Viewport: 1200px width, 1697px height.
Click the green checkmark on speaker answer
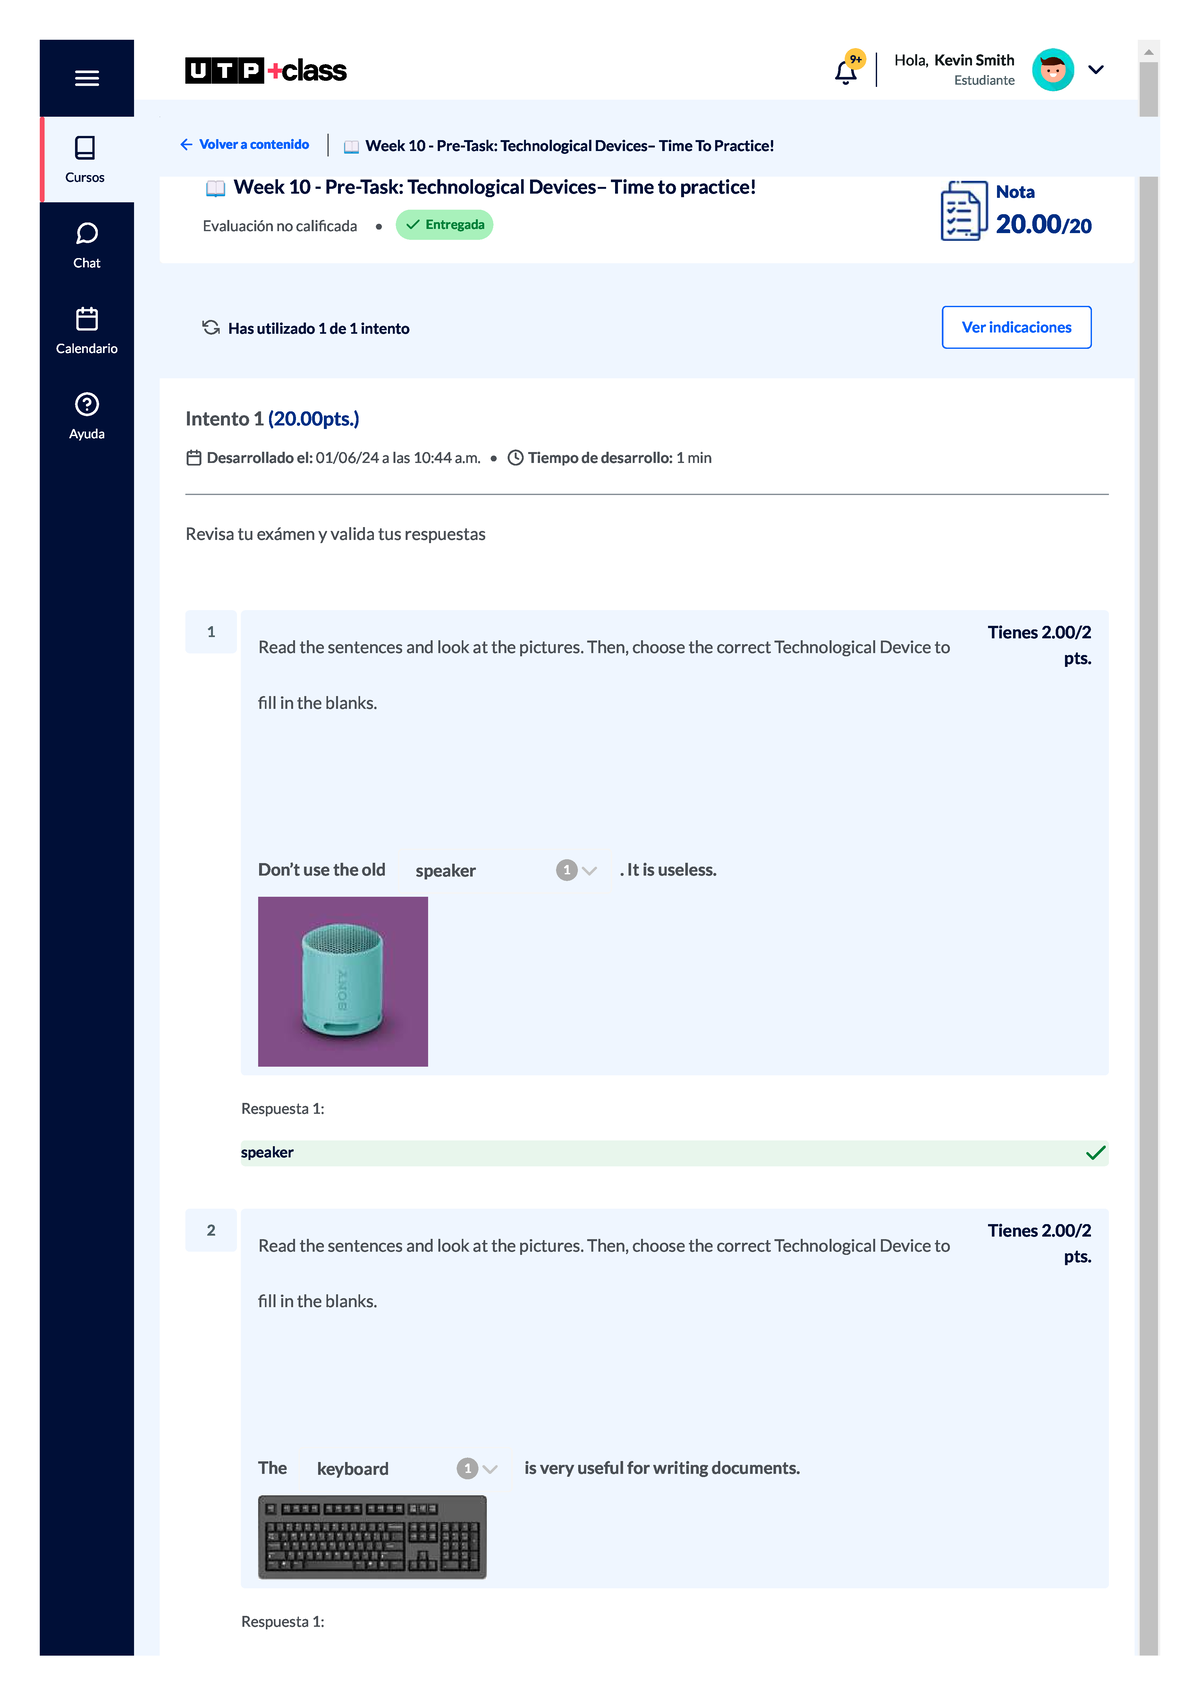[x=1095, y=1153]
